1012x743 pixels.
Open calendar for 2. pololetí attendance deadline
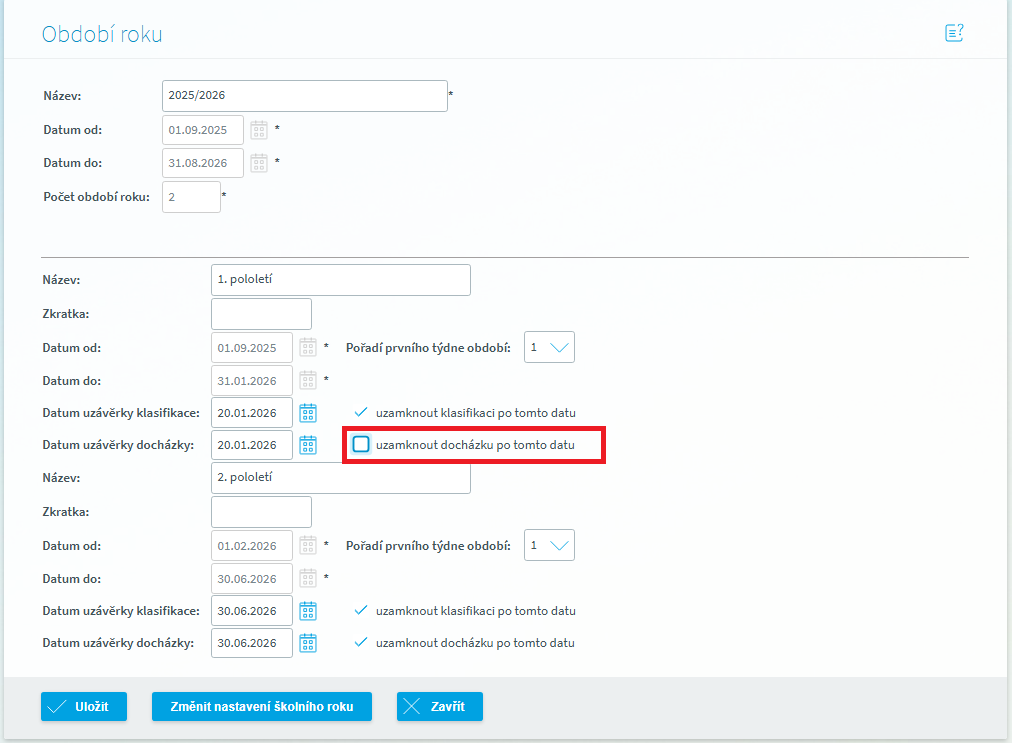308,642
